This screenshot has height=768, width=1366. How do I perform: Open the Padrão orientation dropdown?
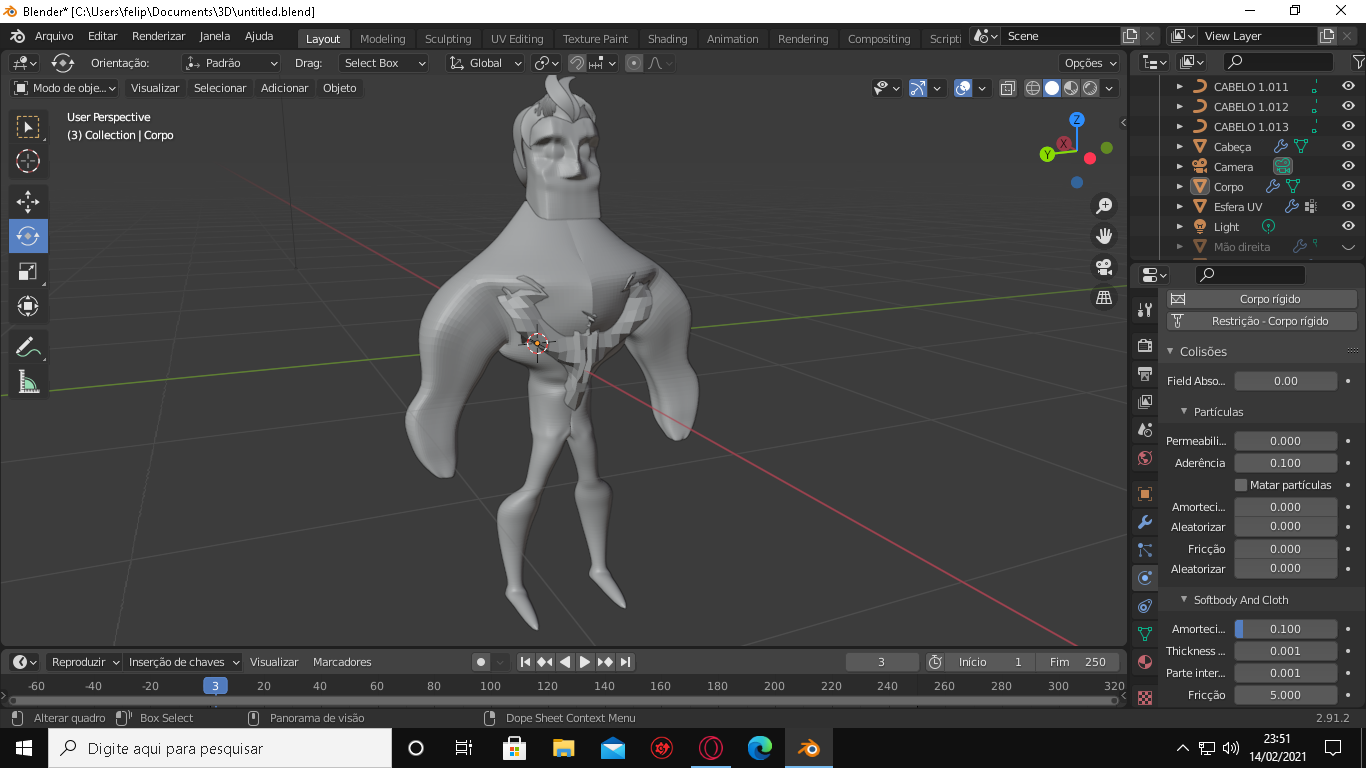[231, 63]
